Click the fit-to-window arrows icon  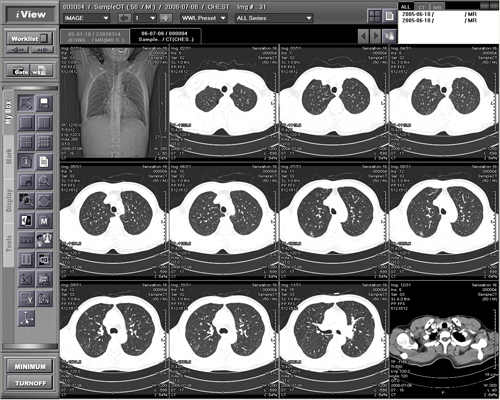(44, 201)
